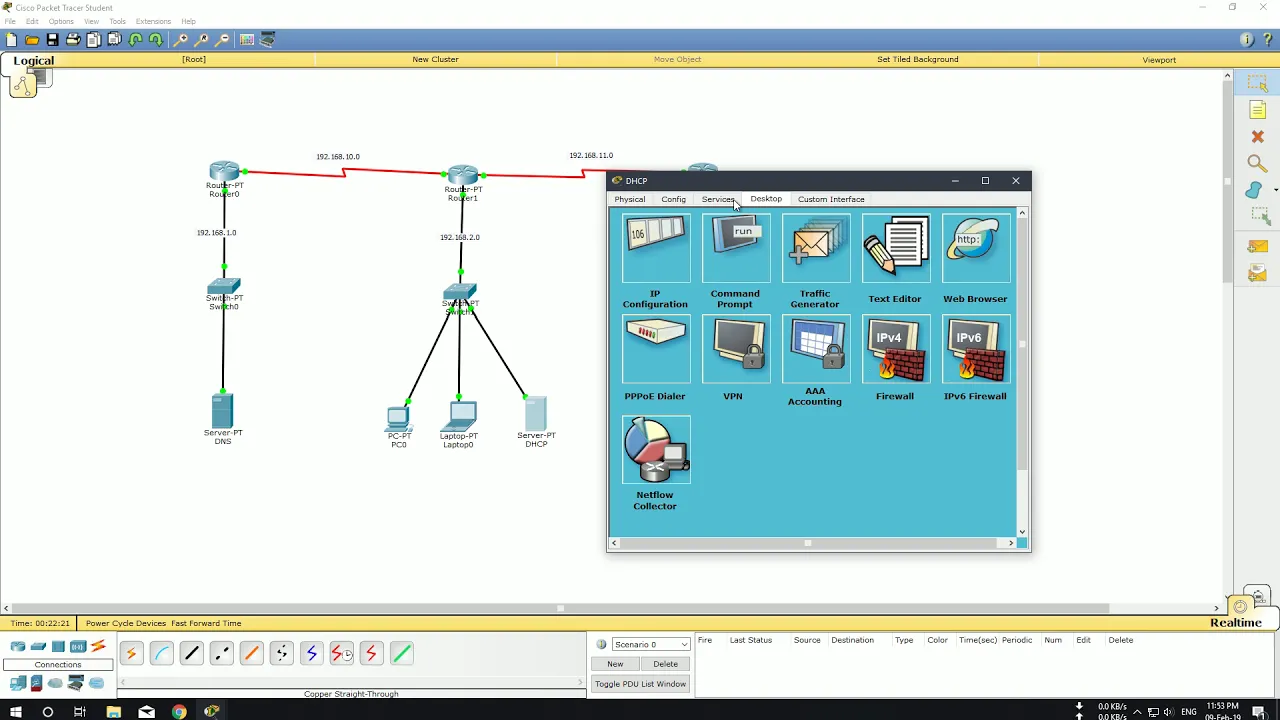This screenshot has height=720, width=1280.
Task: Click the Undo arrow in the toolbar
Action: click(x=136, y=40)
